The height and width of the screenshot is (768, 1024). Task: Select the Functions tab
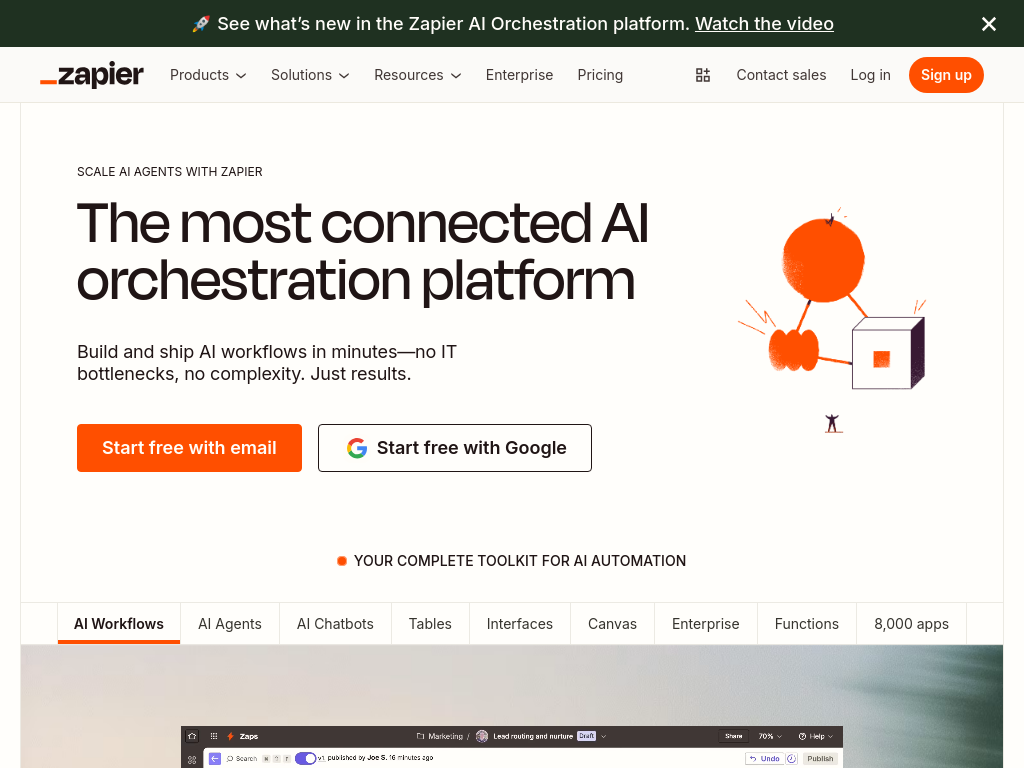click(x=807, y=624)
